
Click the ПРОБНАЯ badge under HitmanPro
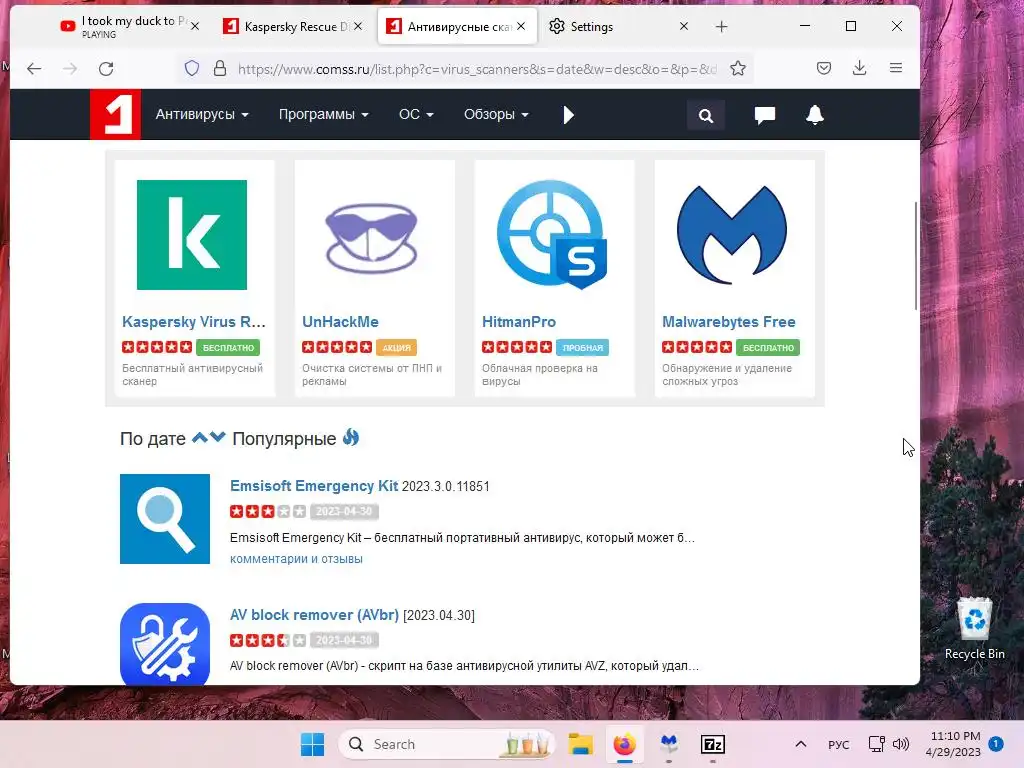583,347
